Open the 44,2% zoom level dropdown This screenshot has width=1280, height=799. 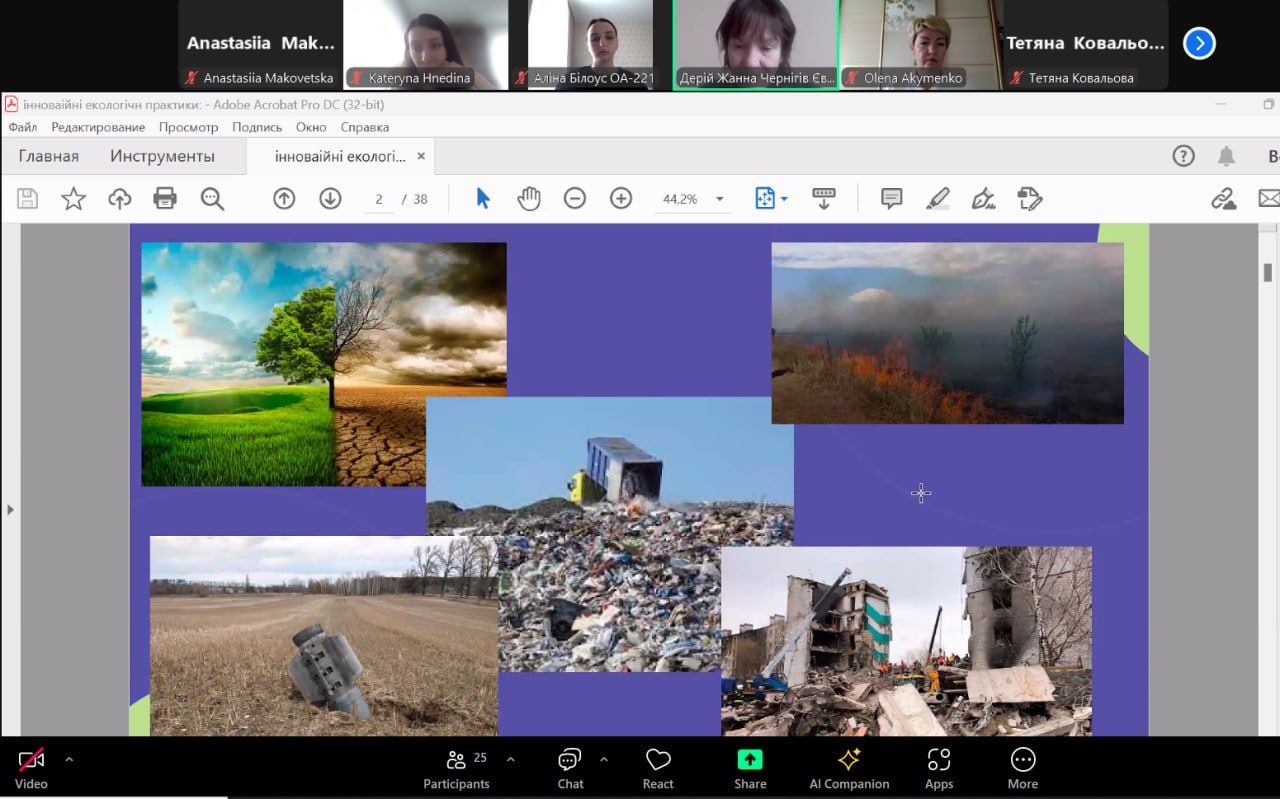[x=719, y=199]
